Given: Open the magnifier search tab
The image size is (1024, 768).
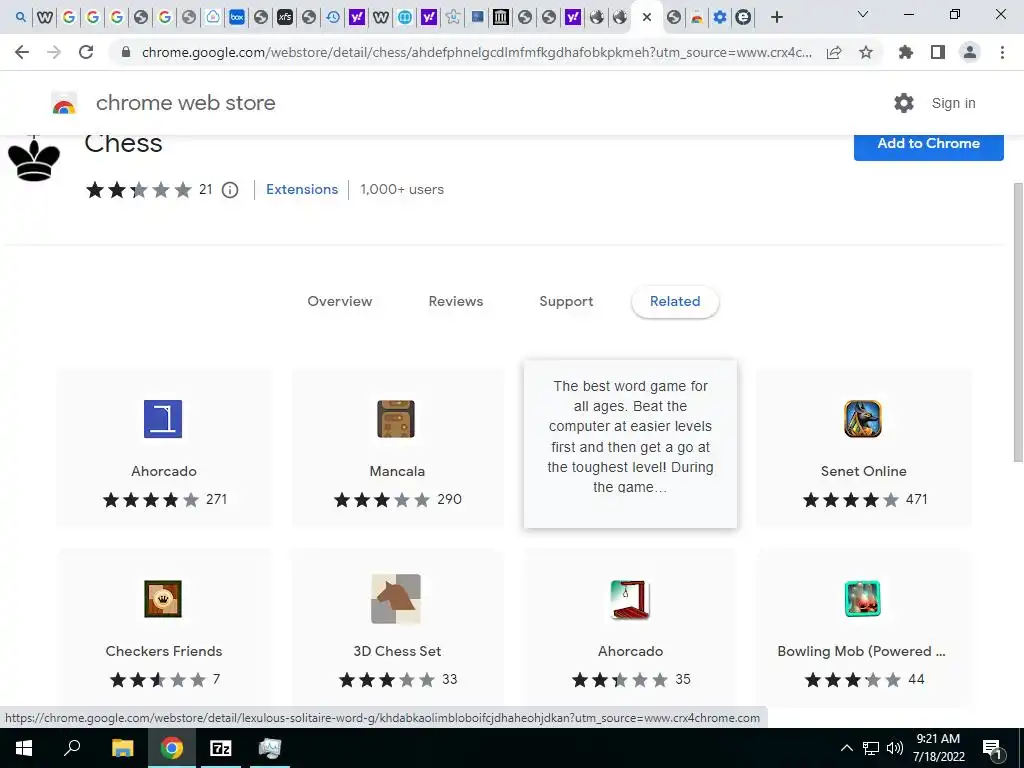Looking at the screenshot, I should (21, 17).
